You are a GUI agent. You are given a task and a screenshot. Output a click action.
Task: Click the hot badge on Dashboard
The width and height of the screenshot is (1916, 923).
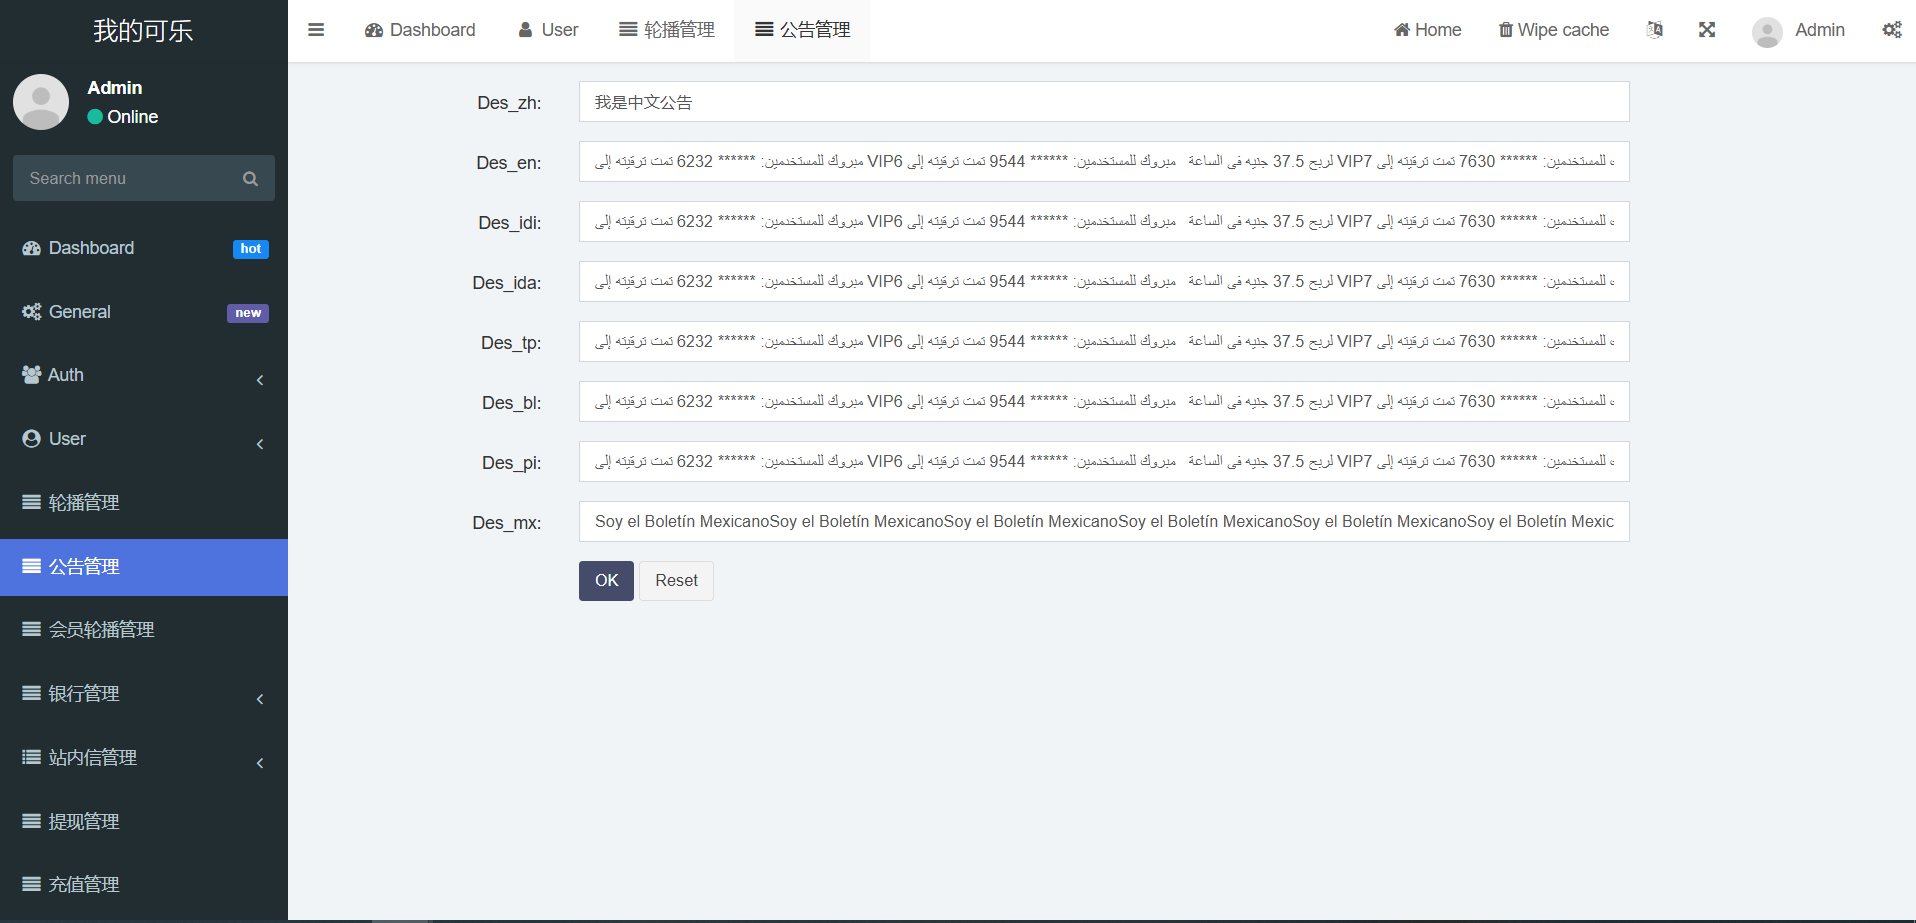coord(251,249)
